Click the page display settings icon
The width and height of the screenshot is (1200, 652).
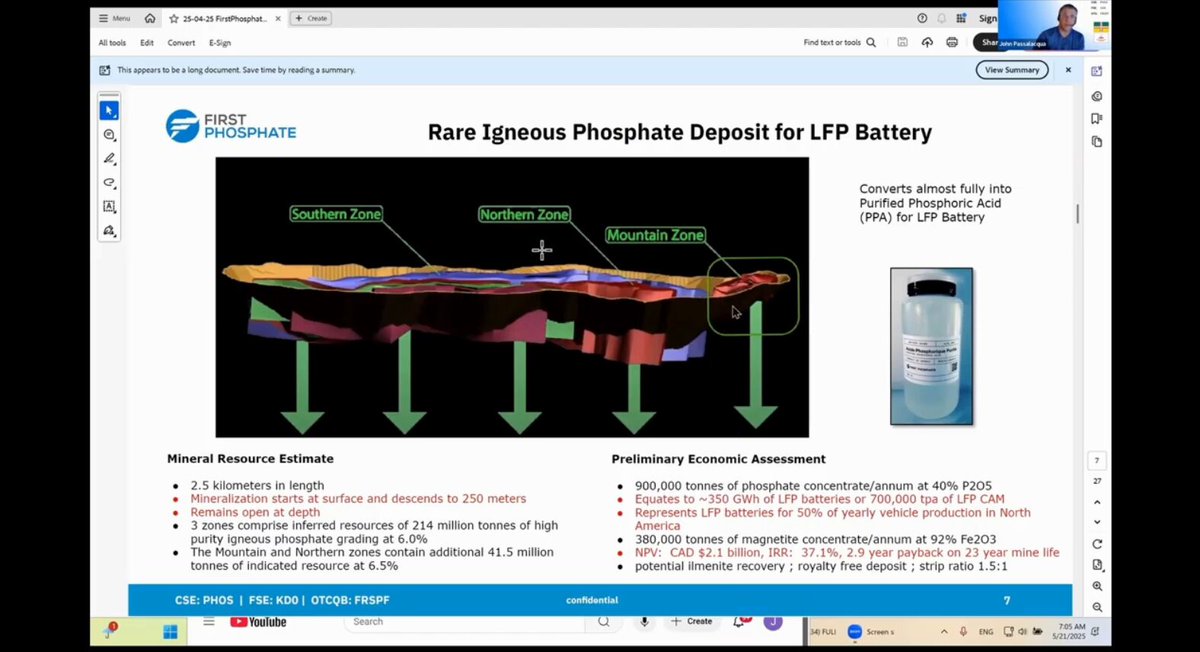[1097, 565]
